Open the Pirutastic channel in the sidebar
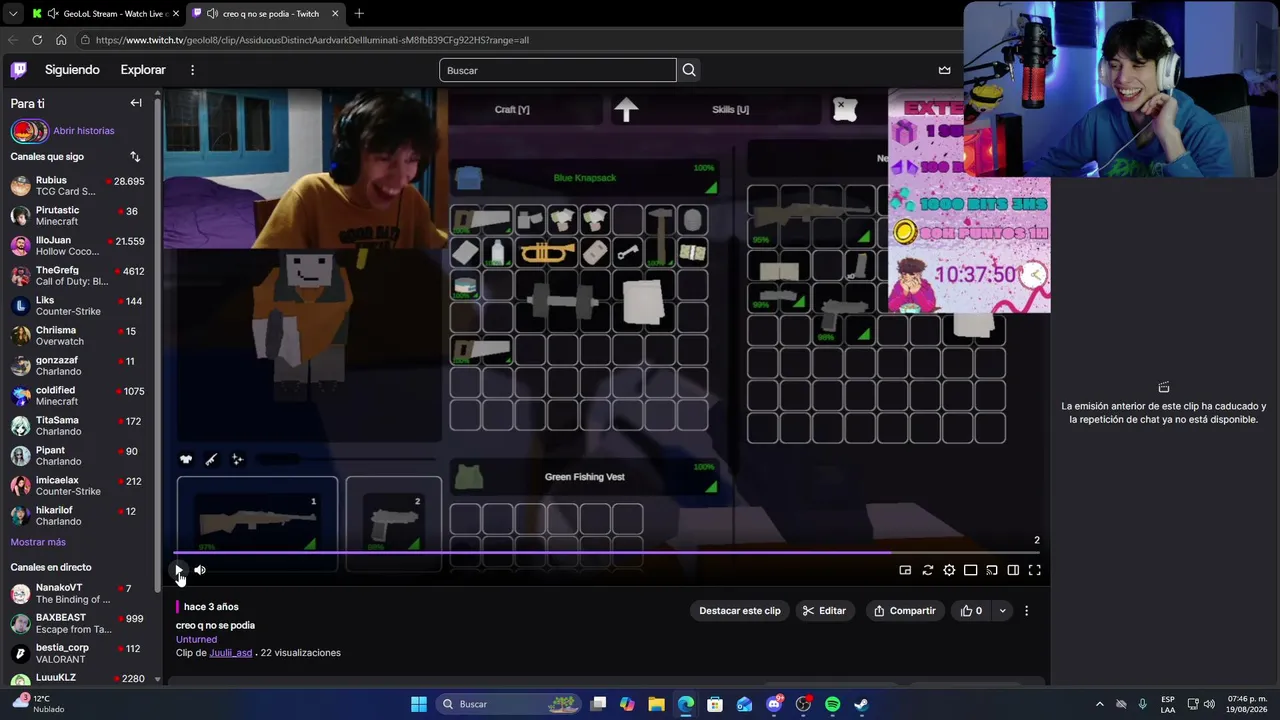This screenshot has height=720, width=1280. 78,216
